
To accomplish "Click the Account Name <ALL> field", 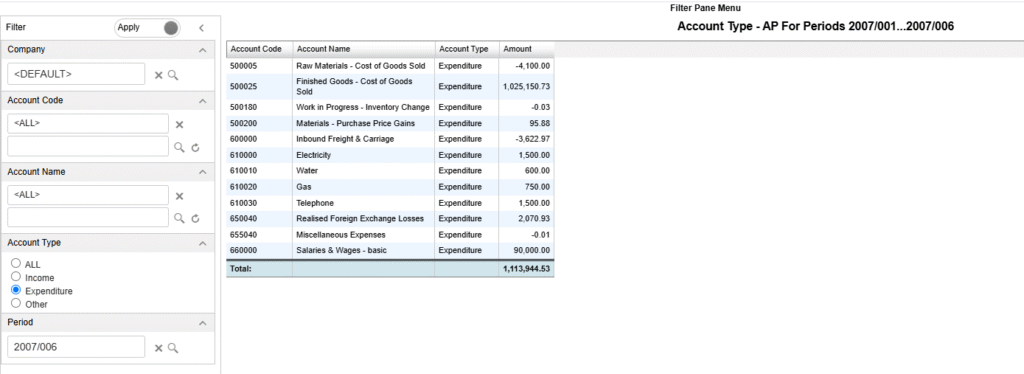I will click(88, 195).
